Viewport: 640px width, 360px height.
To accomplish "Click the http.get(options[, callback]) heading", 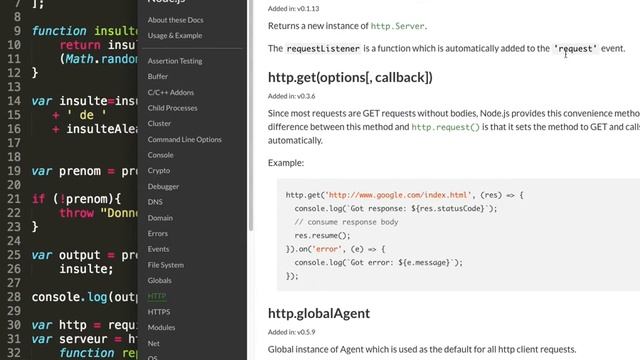I will click(x=350, y=78).
